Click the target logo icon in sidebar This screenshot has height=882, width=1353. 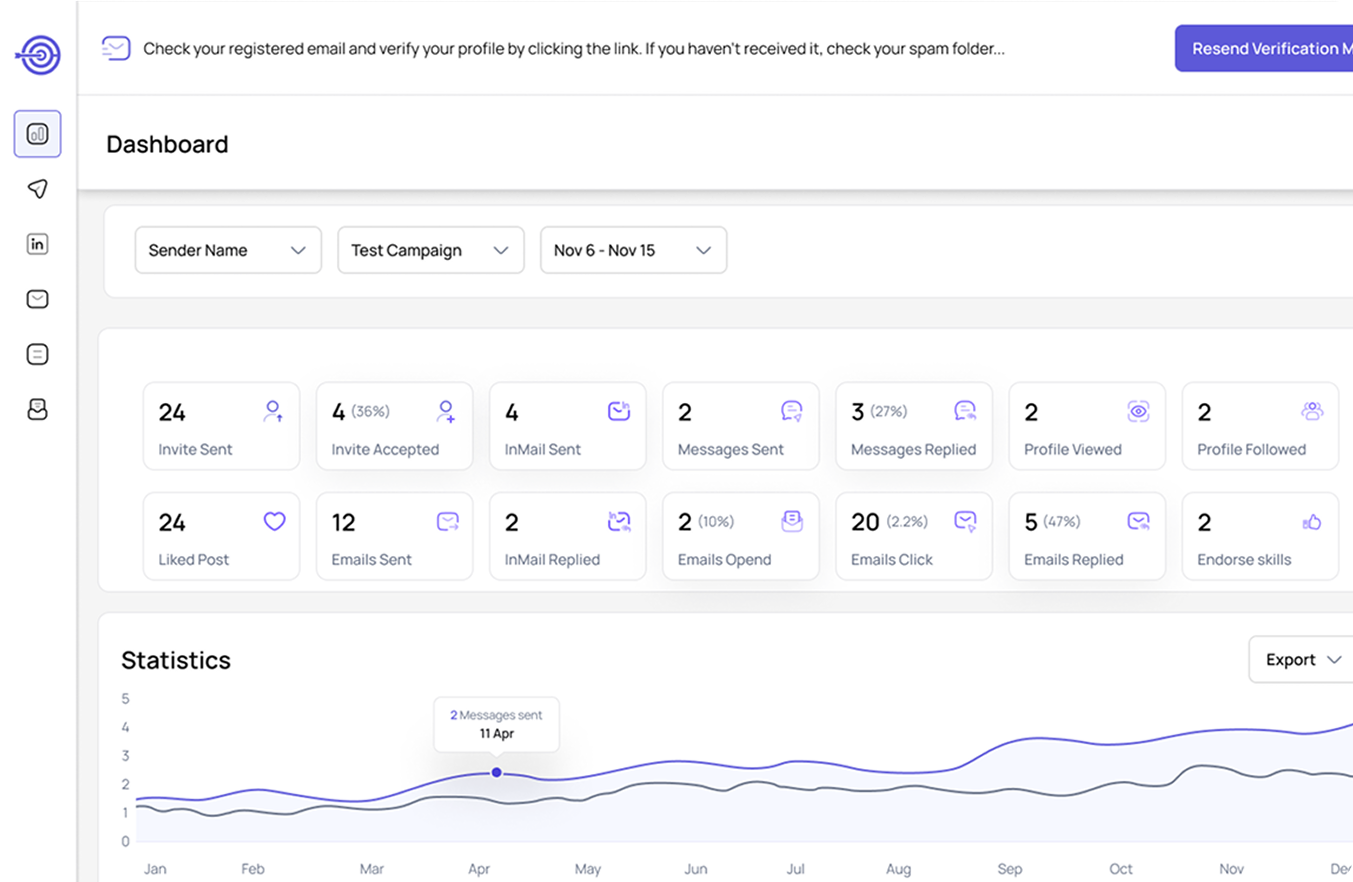(38, 54)
